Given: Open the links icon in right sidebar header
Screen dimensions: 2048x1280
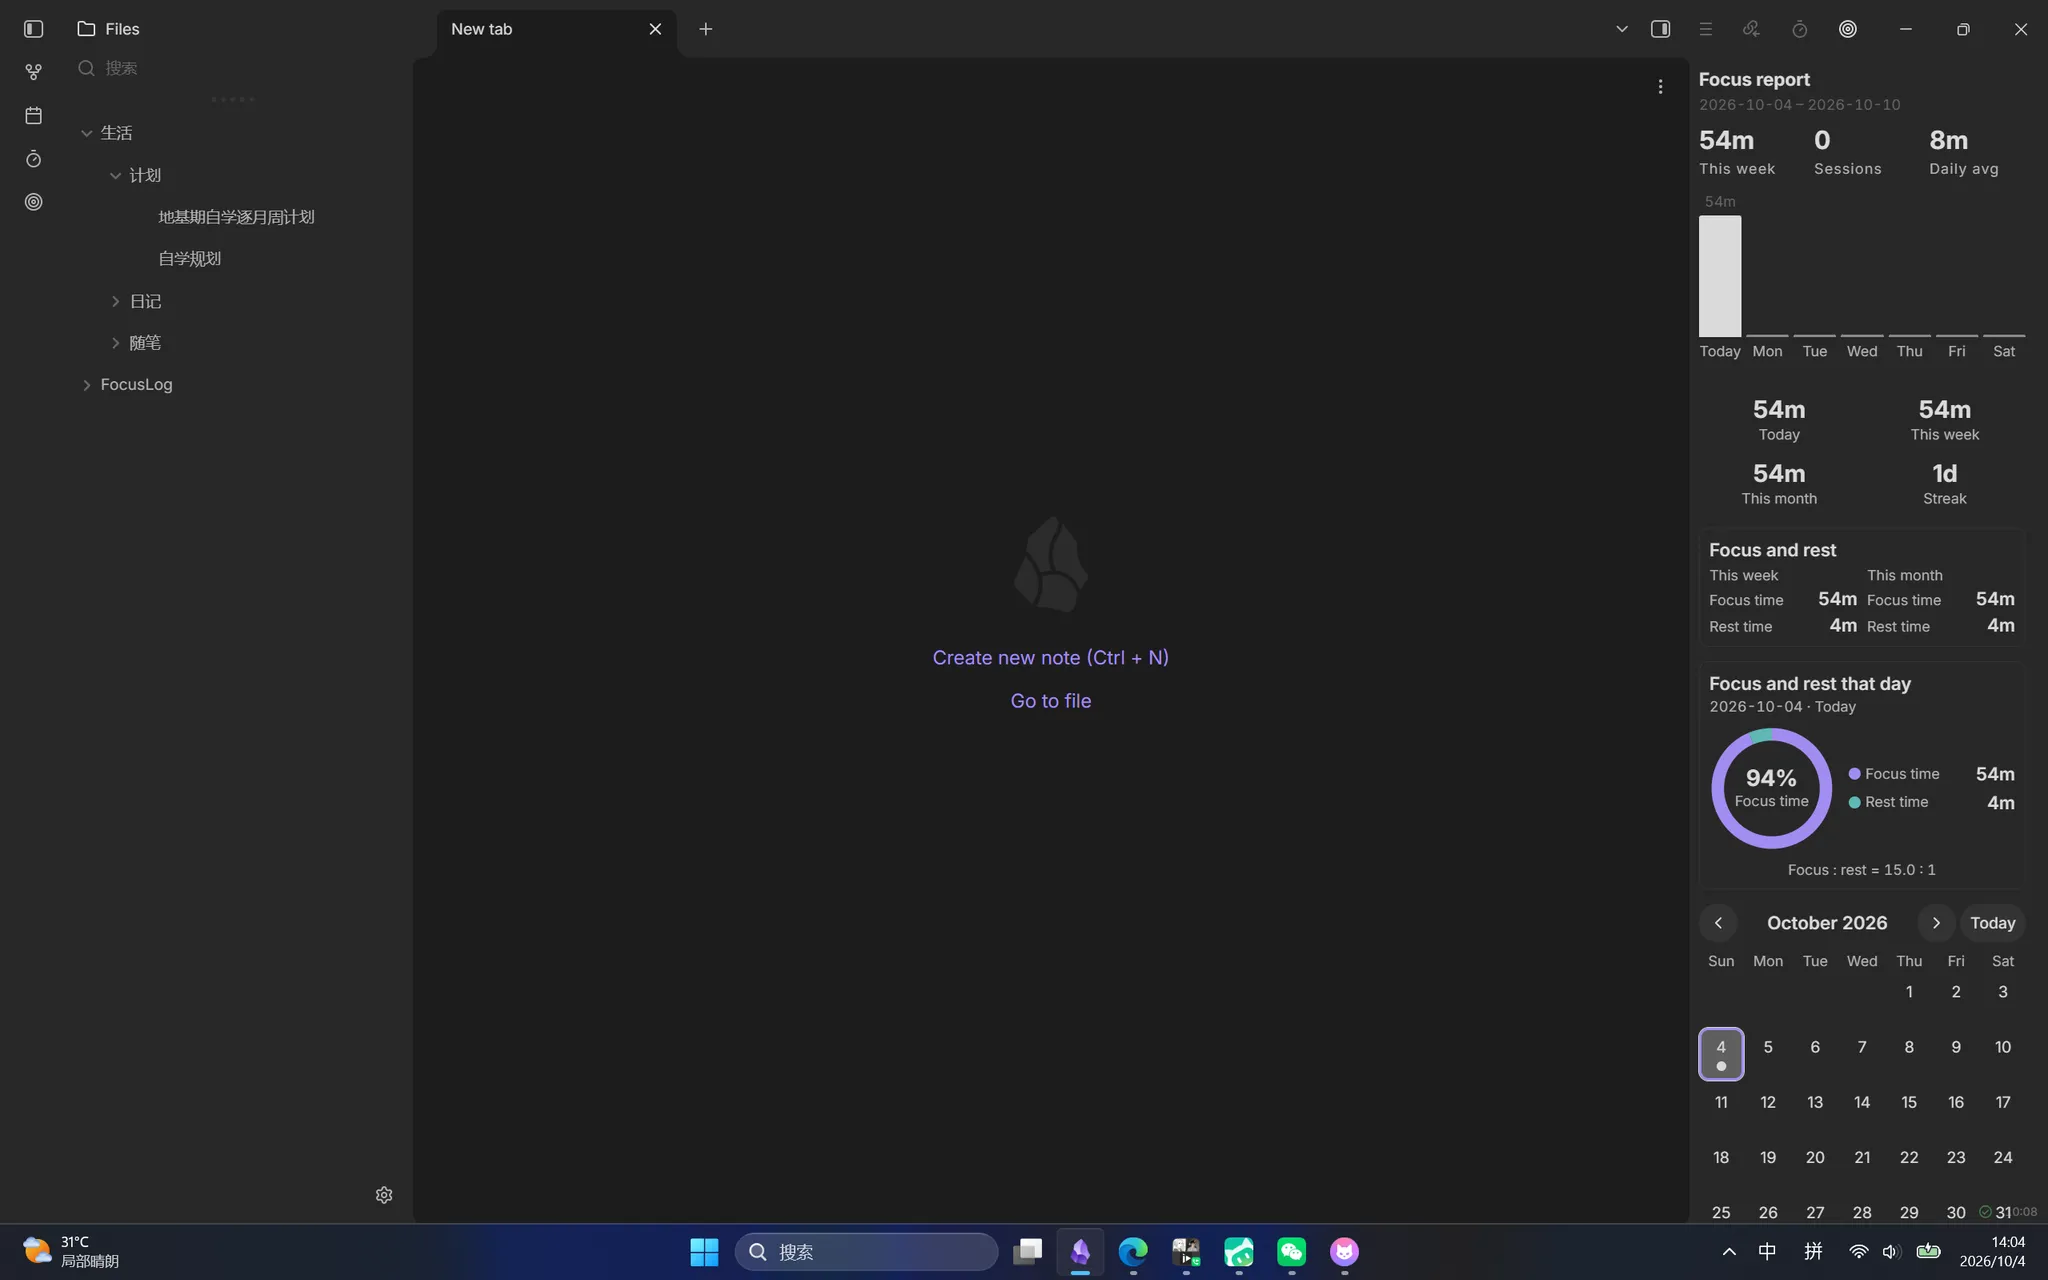Looking at the screenshot, I should 1751,29.
